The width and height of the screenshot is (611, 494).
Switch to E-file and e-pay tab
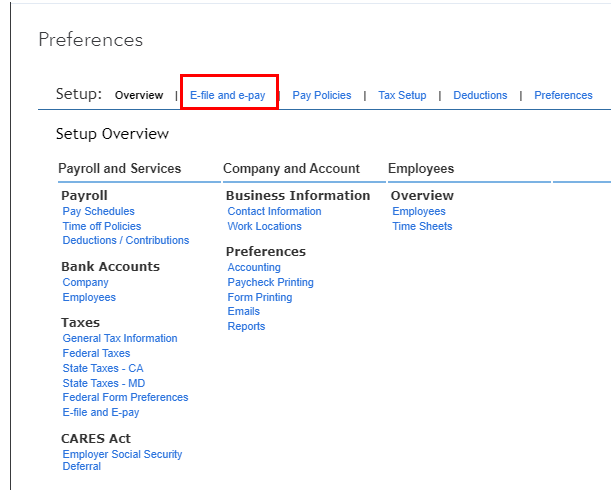tap(228, 96)
